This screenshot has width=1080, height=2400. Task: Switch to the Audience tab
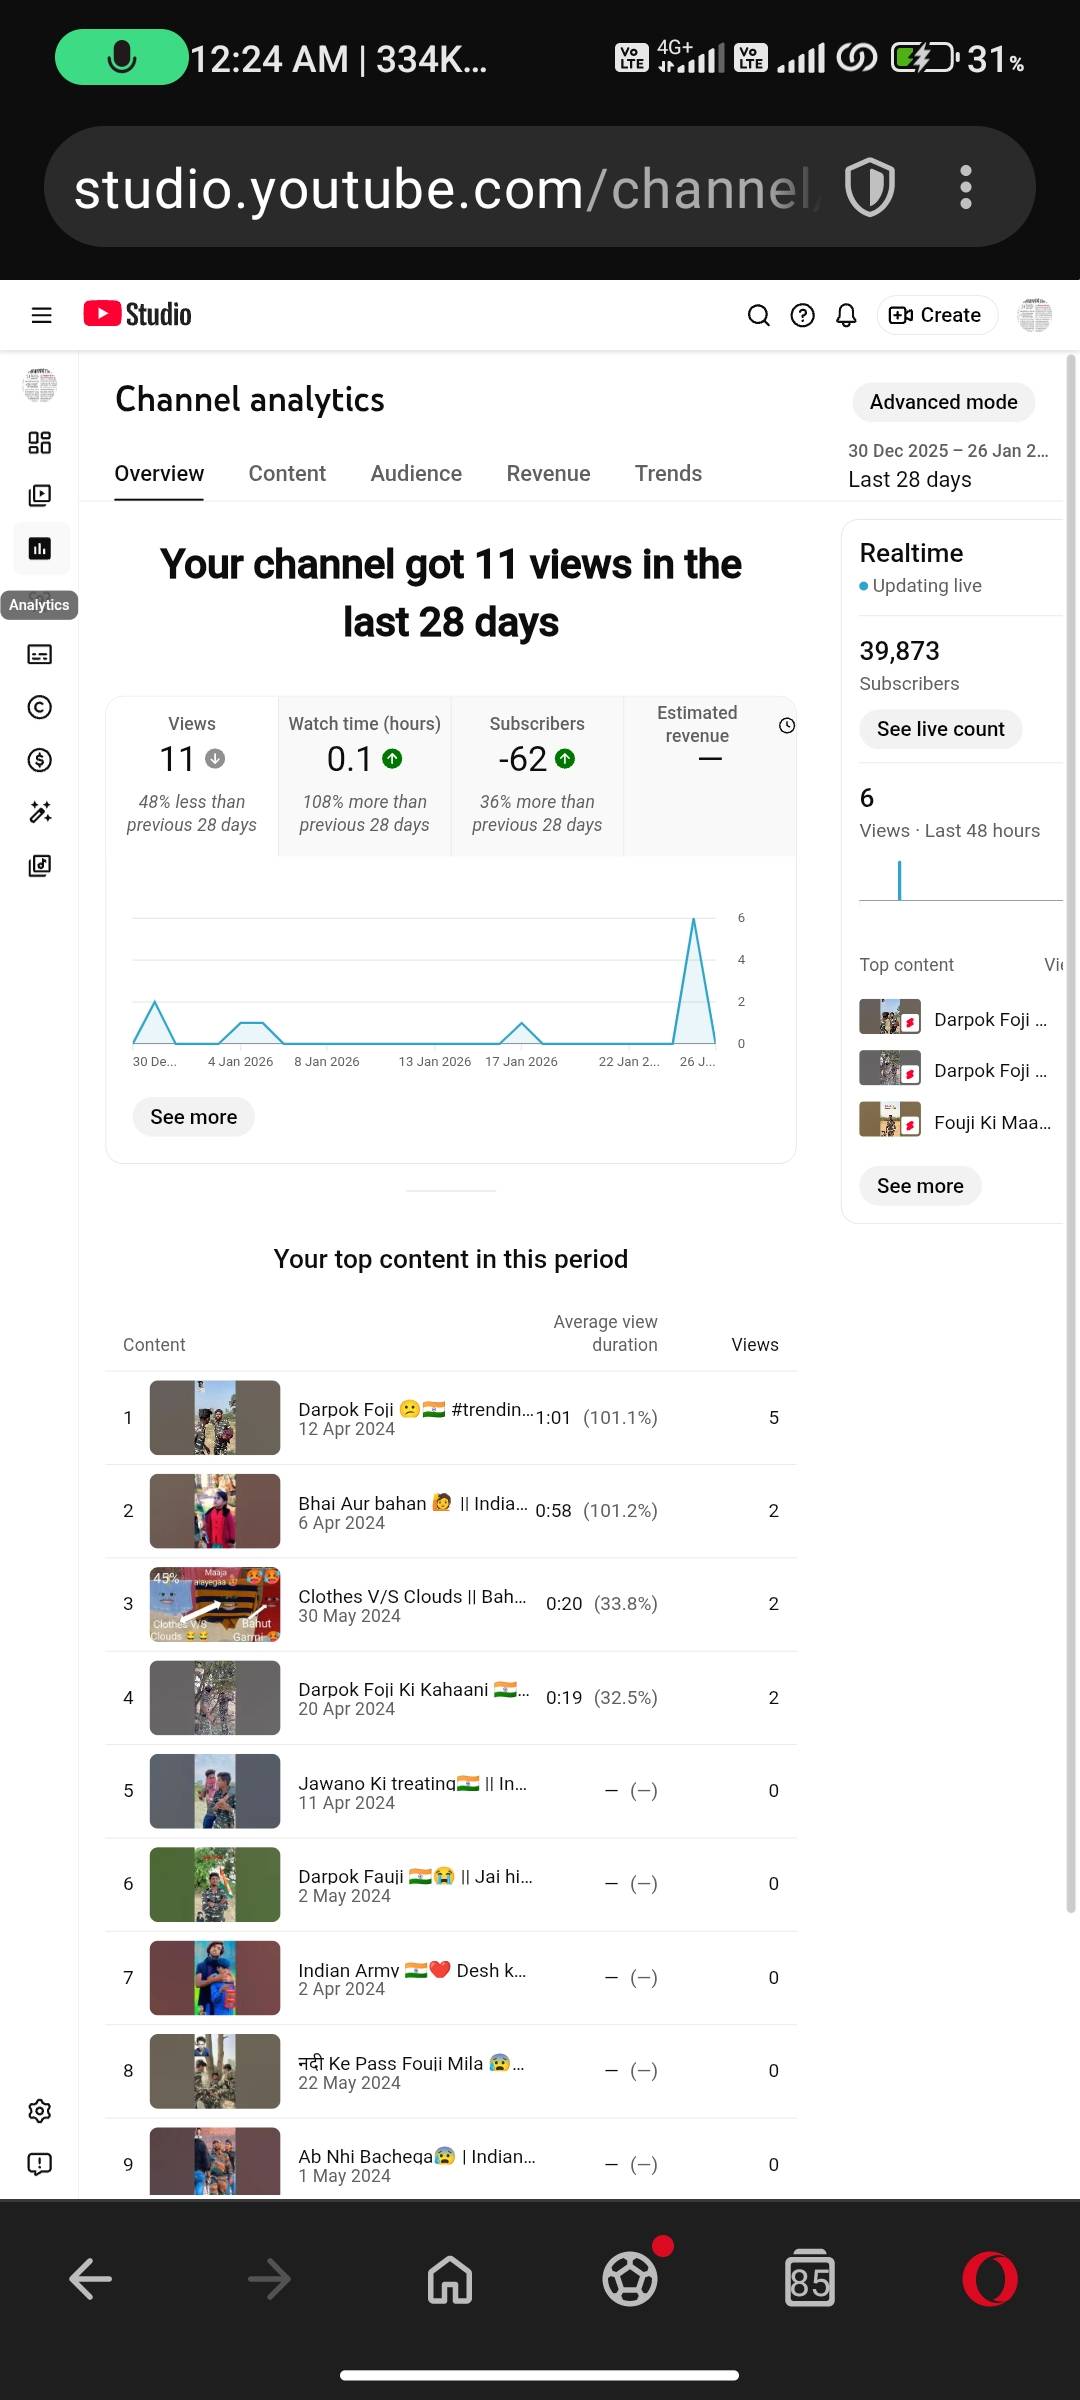416,473
